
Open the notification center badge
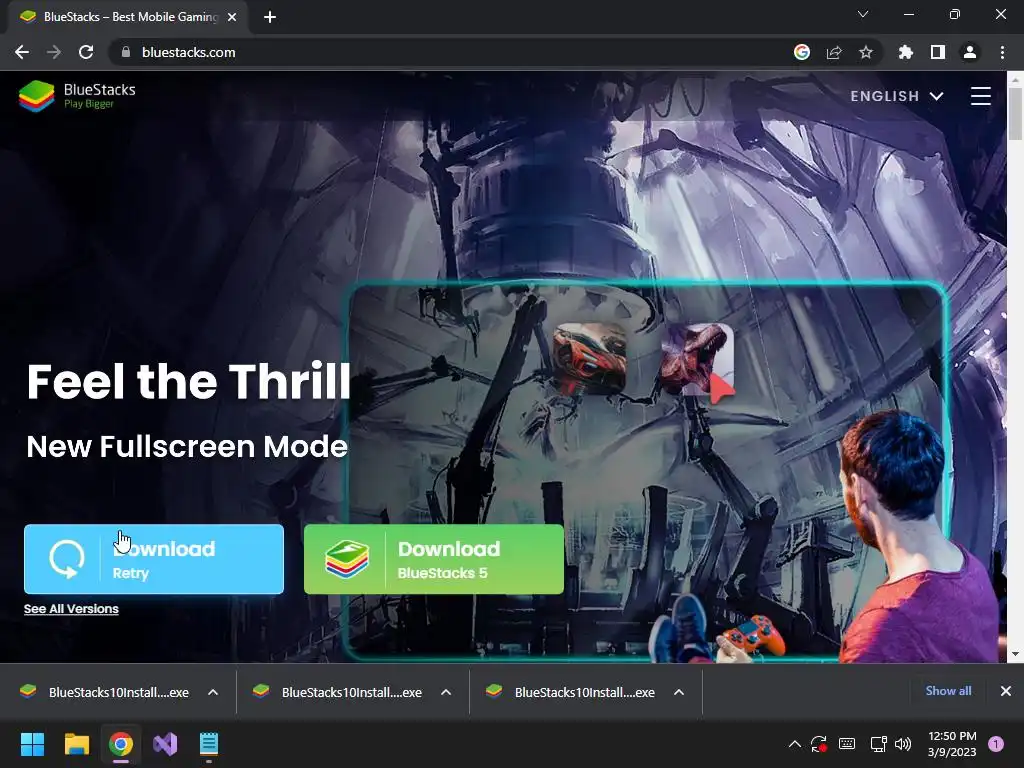pos(996,744)
